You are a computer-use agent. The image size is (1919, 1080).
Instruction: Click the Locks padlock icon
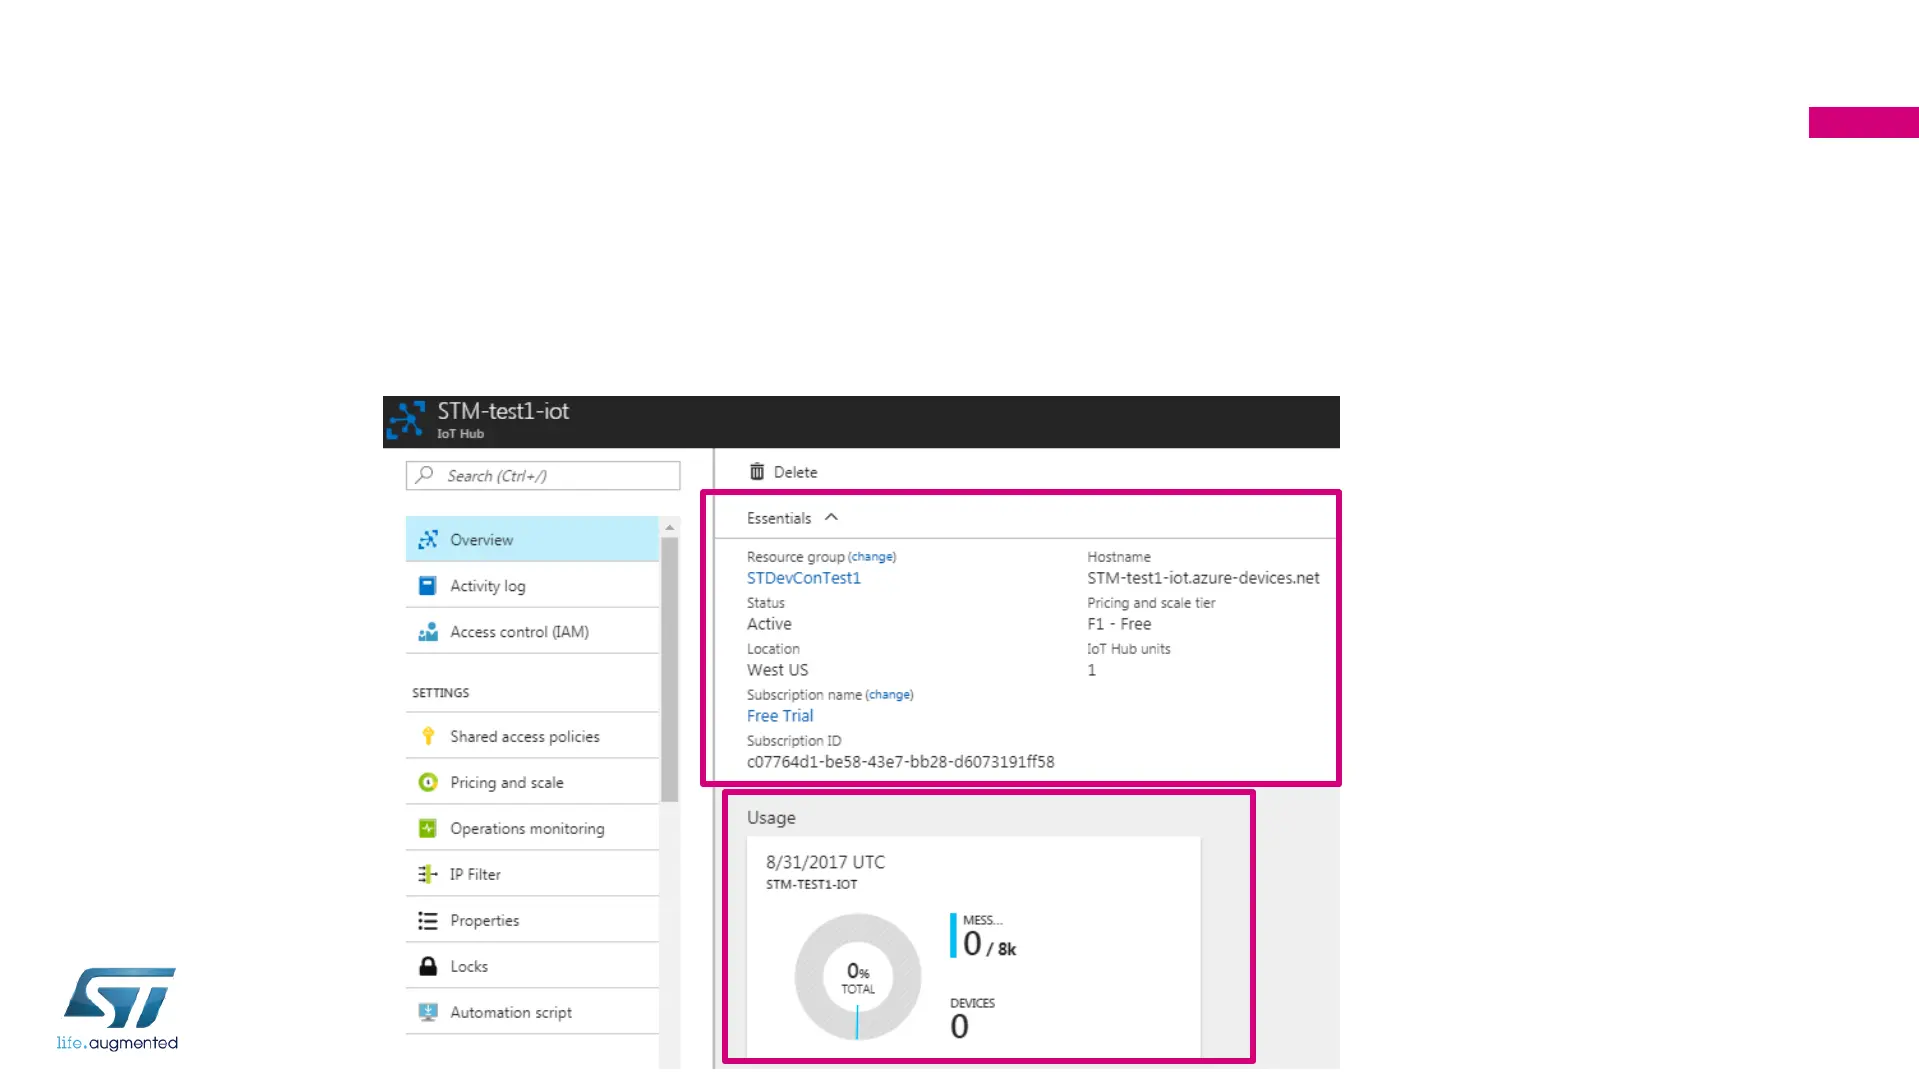tap(428, 966)
